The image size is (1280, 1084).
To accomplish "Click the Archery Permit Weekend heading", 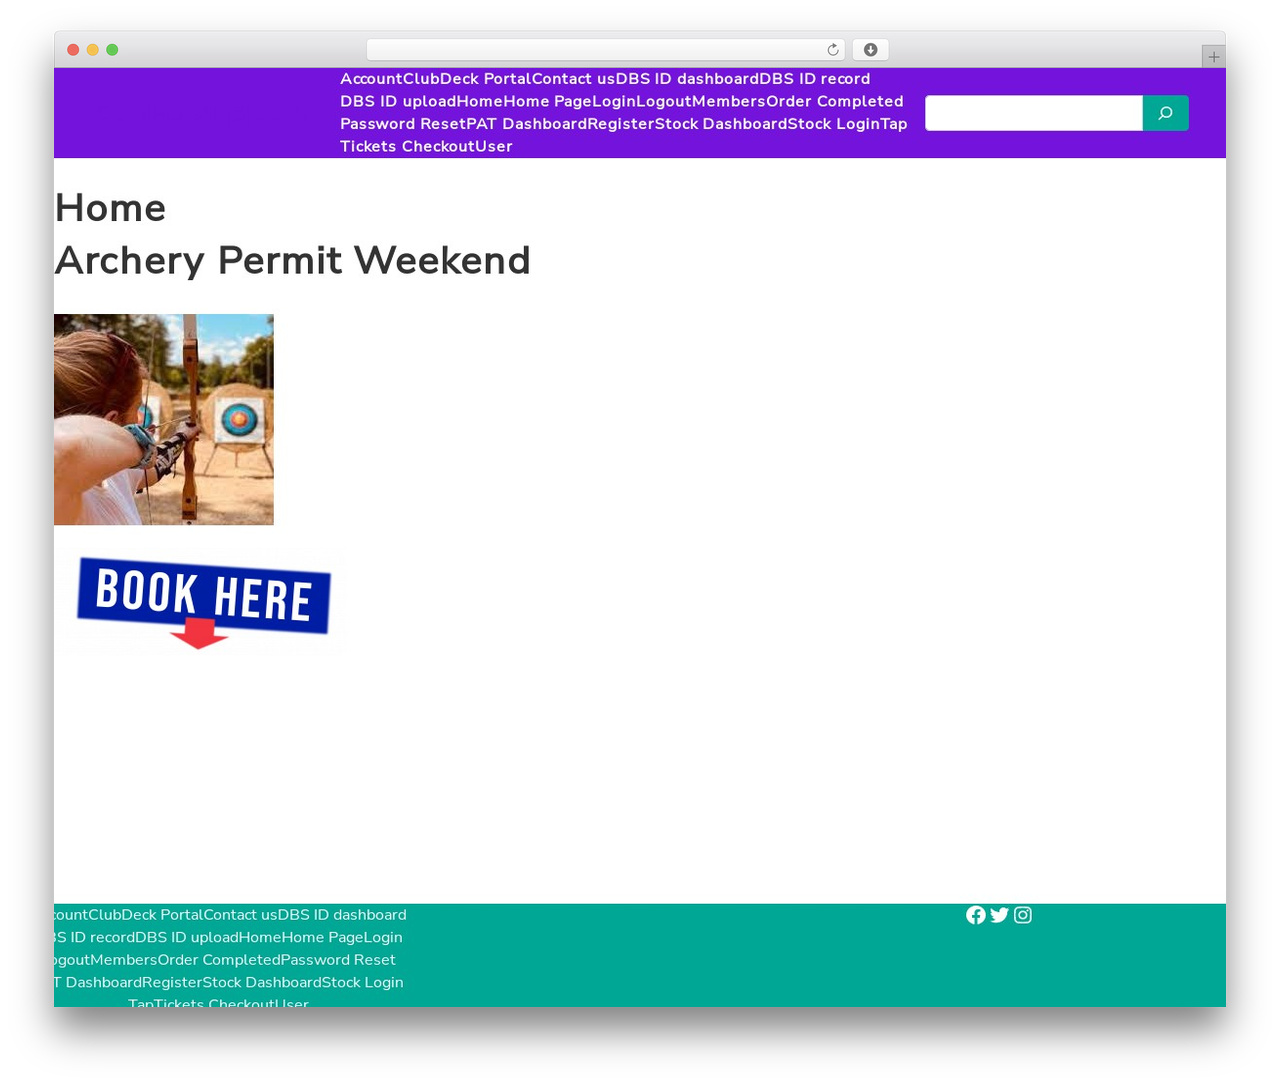I will [293, 260].
